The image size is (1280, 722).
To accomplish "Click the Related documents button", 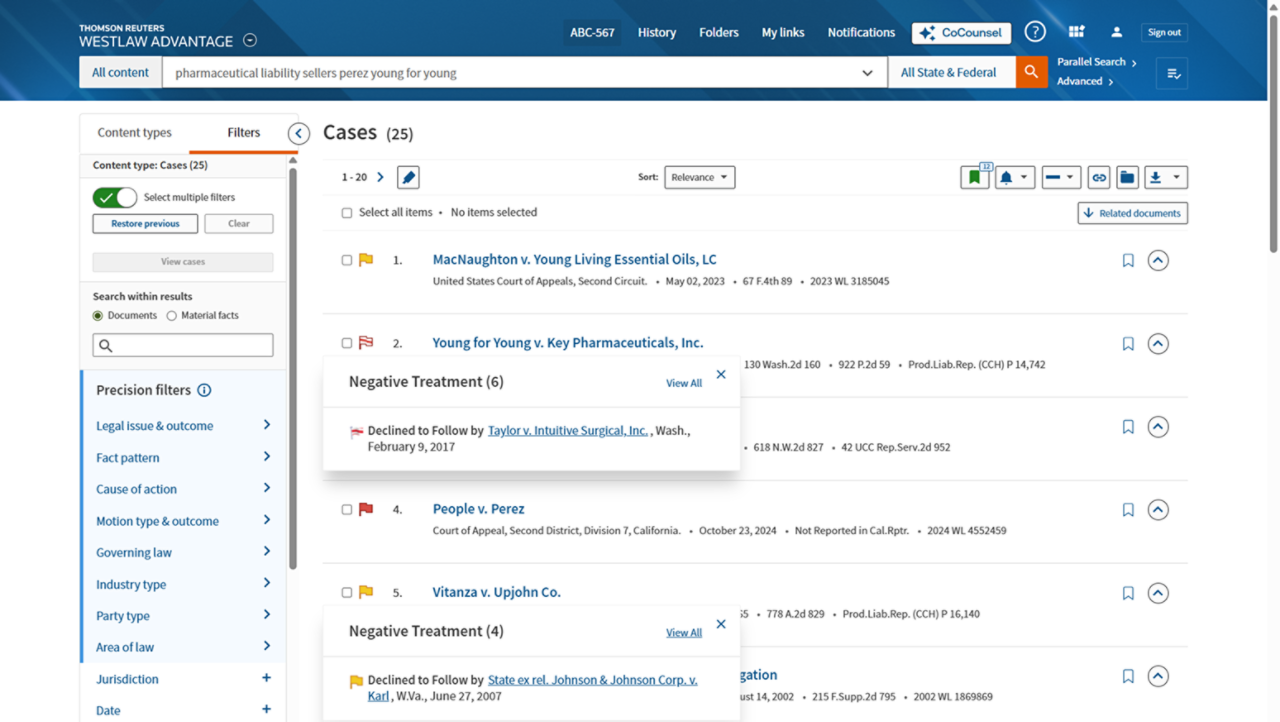I will click(x=1132, y=213).
